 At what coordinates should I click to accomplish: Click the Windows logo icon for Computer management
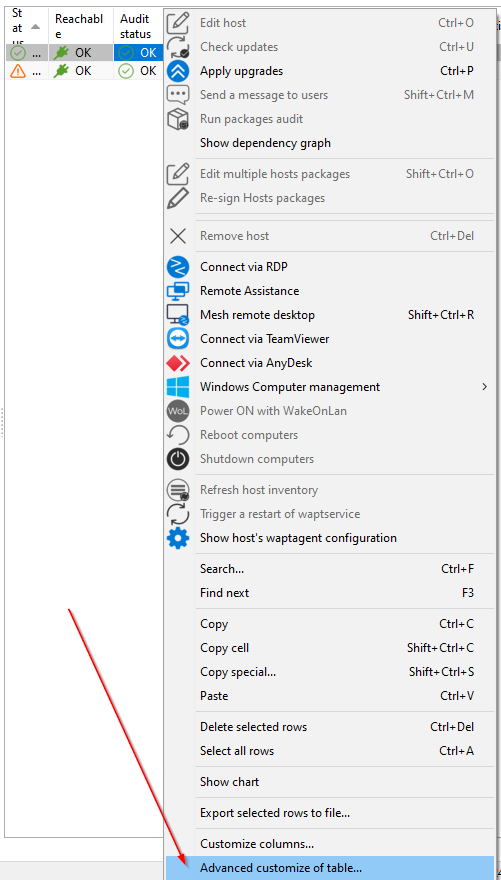click(x=178, y=387)
